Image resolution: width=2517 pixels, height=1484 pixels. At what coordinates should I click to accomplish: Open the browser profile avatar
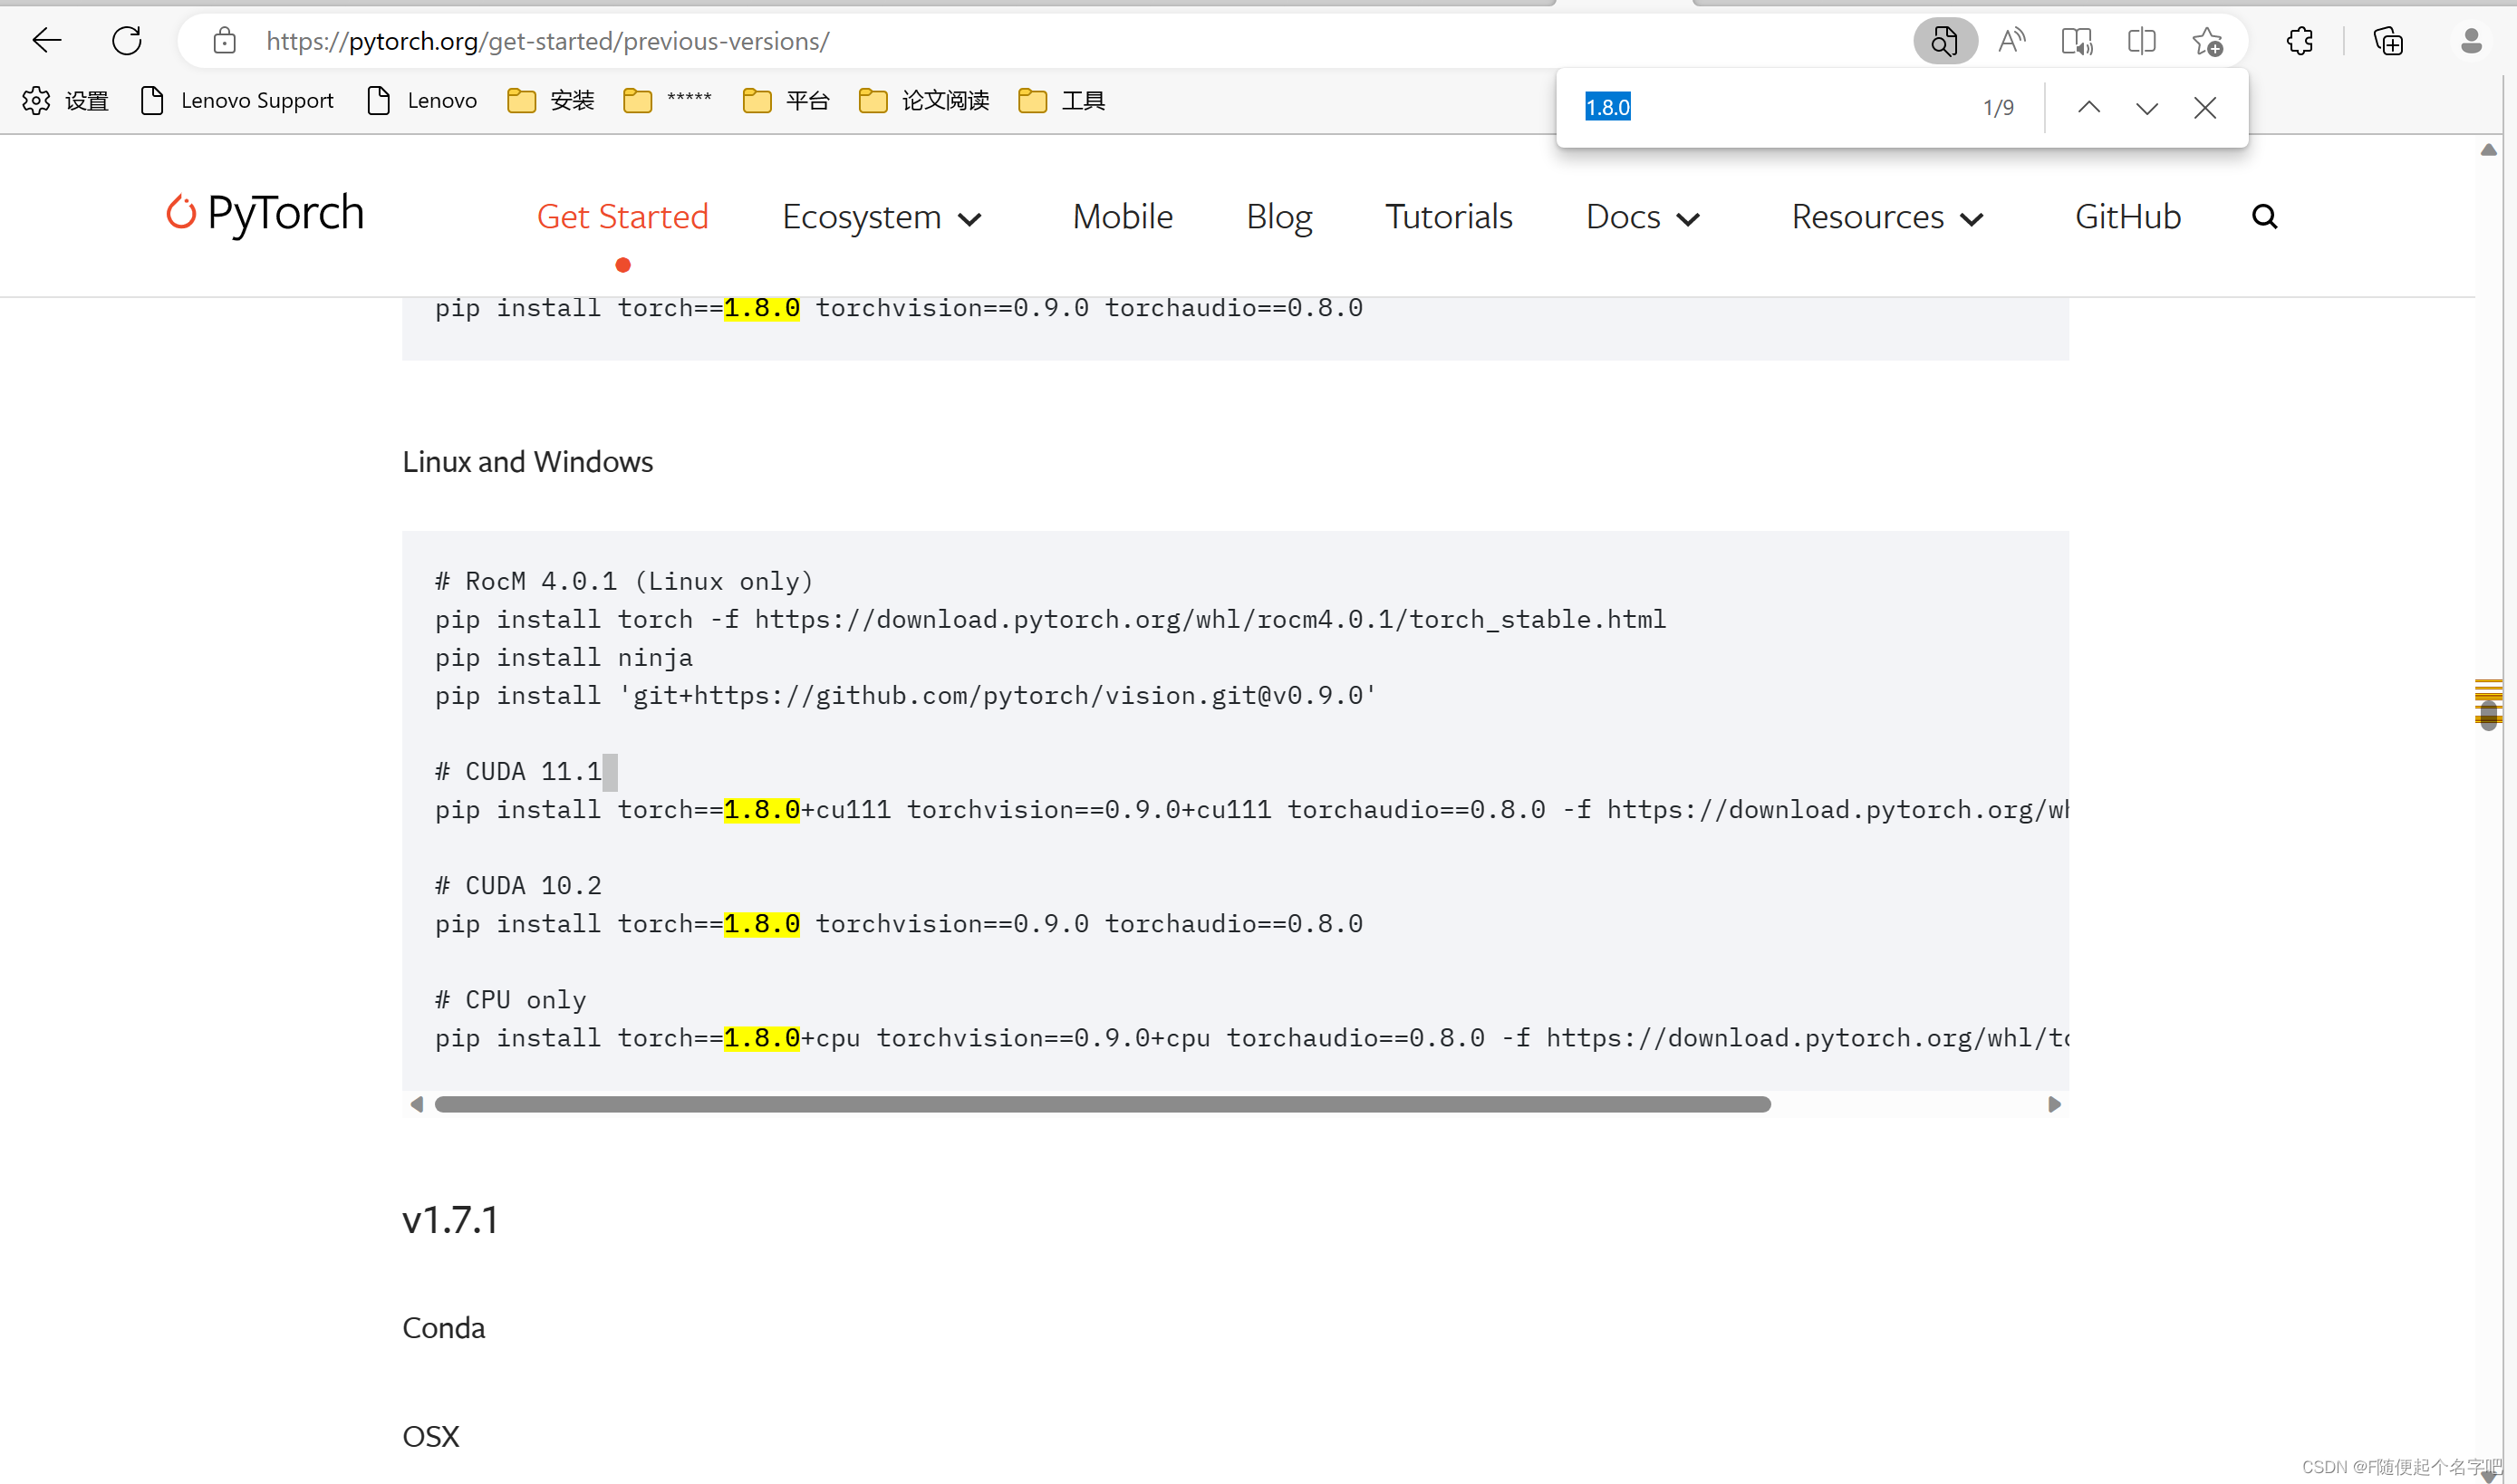click(2471, 40)
